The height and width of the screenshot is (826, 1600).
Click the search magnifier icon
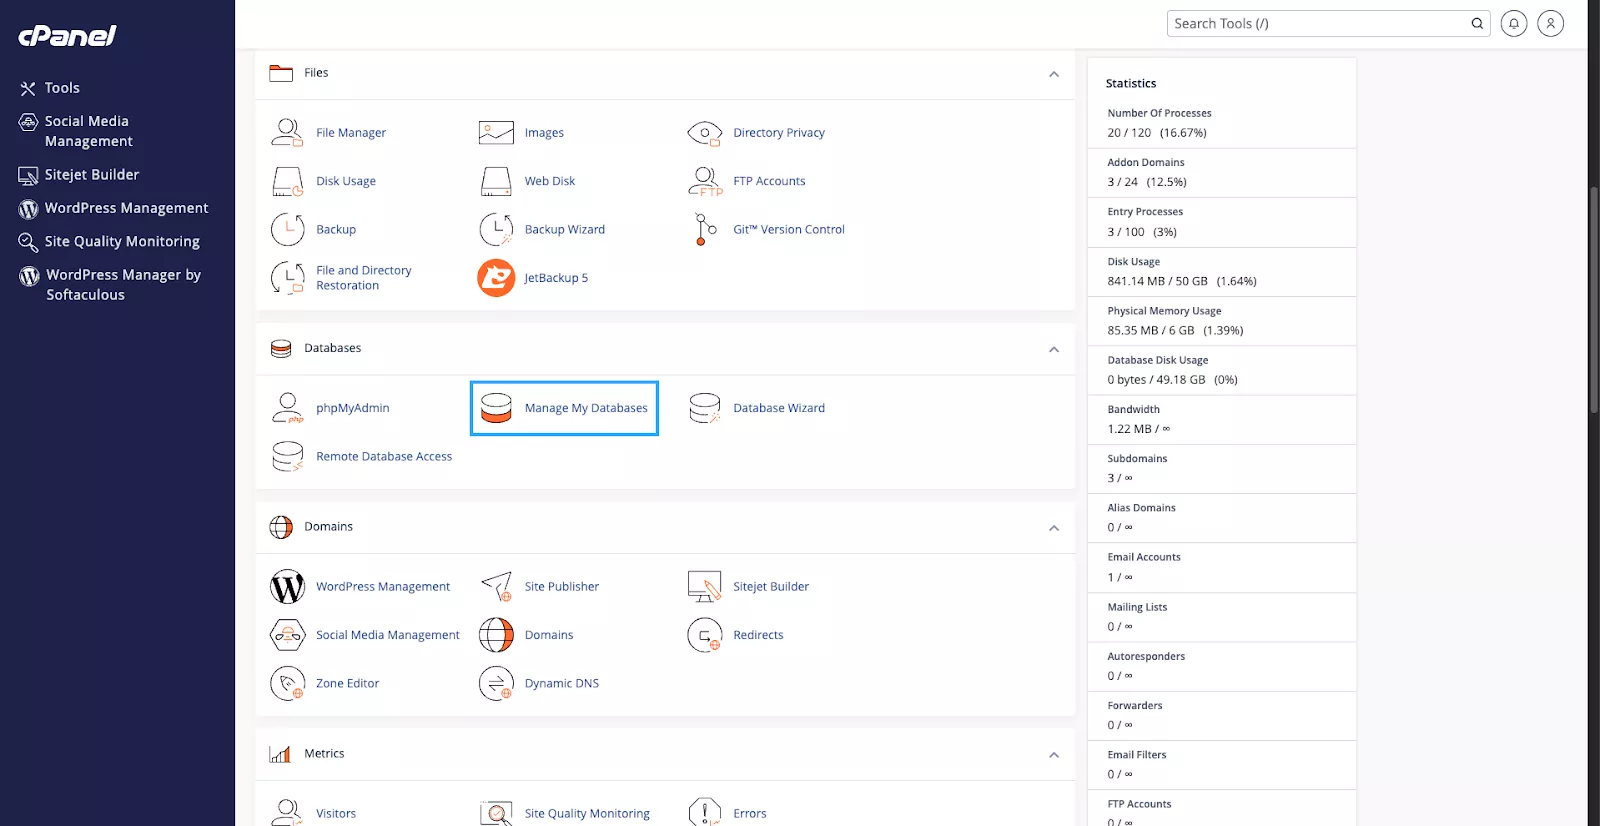coord(1477,23)
